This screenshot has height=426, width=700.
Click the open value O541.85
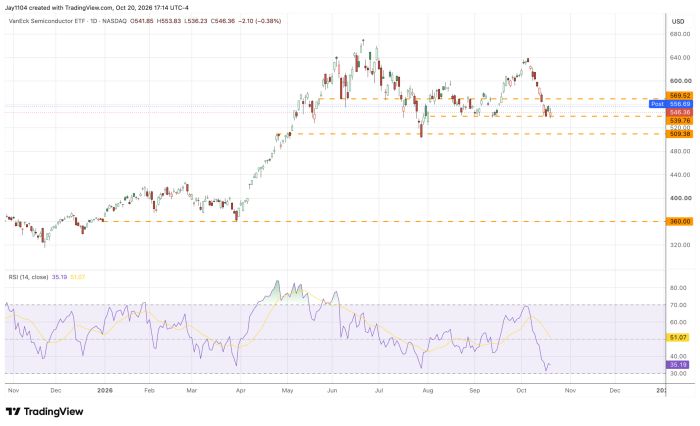tap(142, 21)
